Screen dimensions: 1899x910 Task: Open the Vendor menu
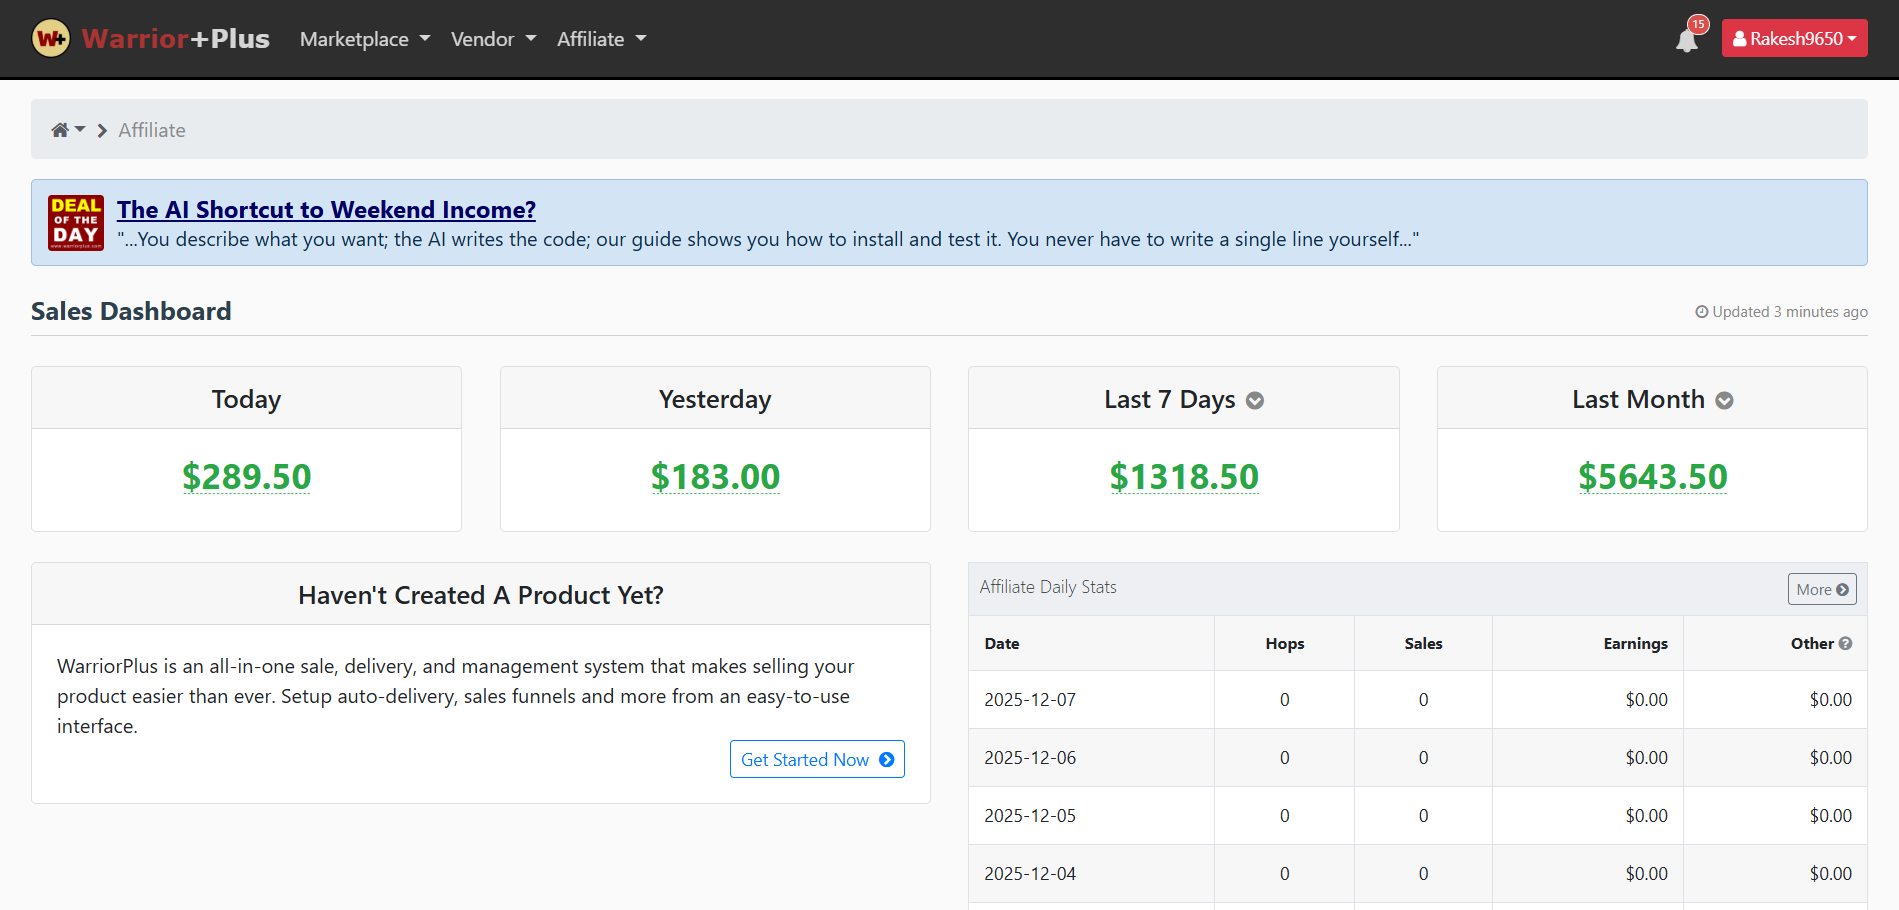[x=493, y=39]
